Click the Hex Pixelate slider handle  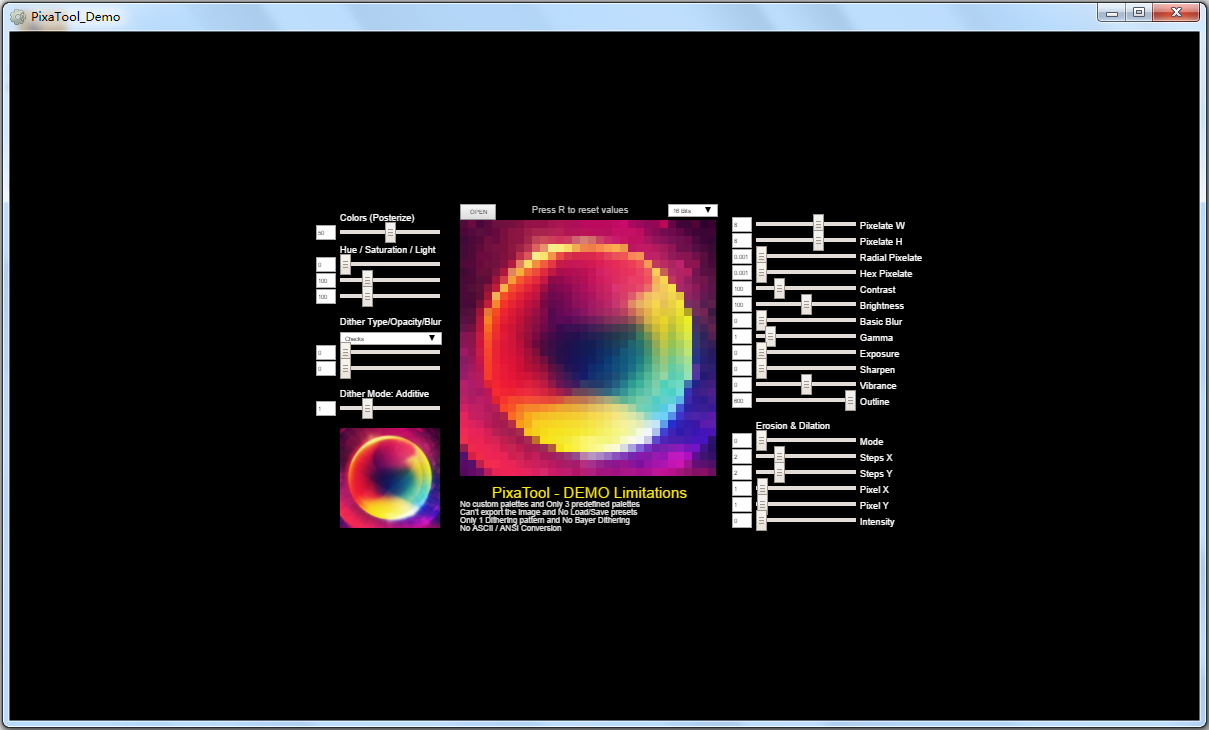click(761, 273)
